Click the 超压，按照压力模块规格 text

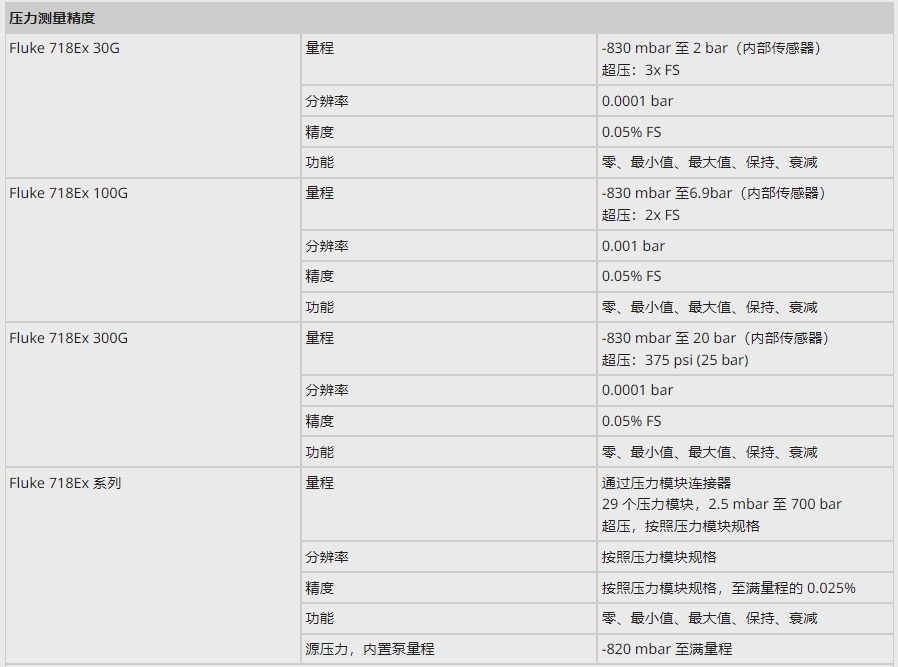click(x=680, y=526)
